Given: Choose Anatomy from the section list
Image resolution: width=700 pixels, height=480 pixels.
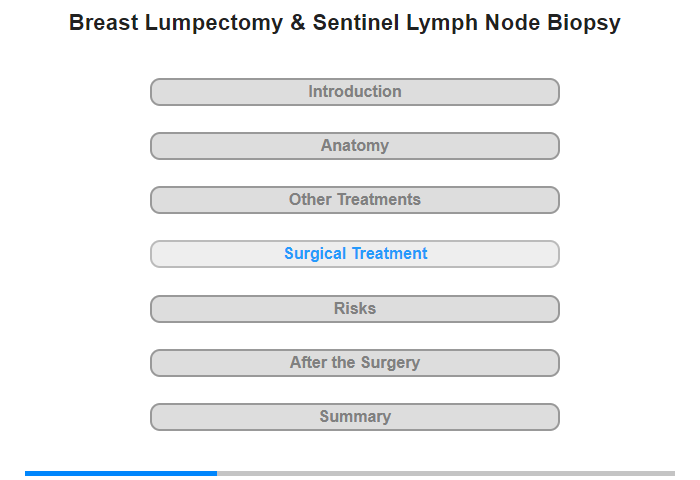Looking at the screenshot, I should coord(354,146).
